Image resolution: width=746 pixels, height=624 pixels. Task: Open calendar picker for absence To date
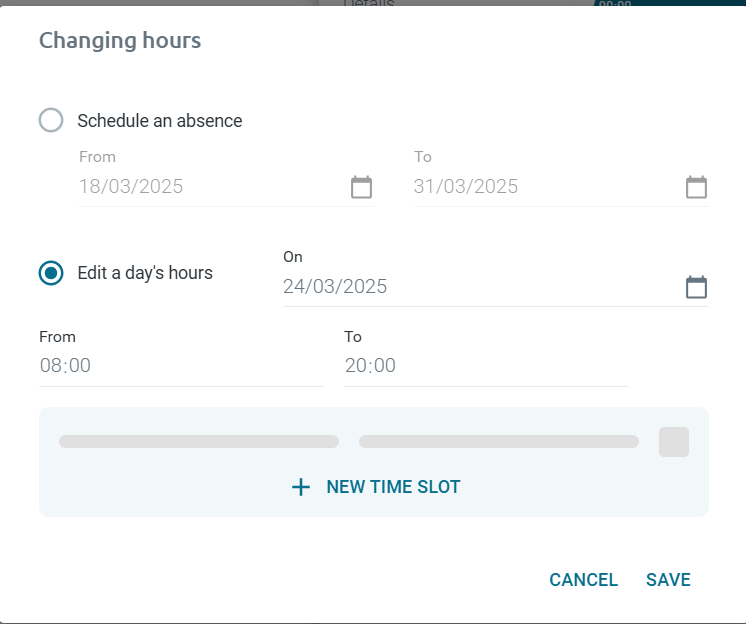point(696,187)
